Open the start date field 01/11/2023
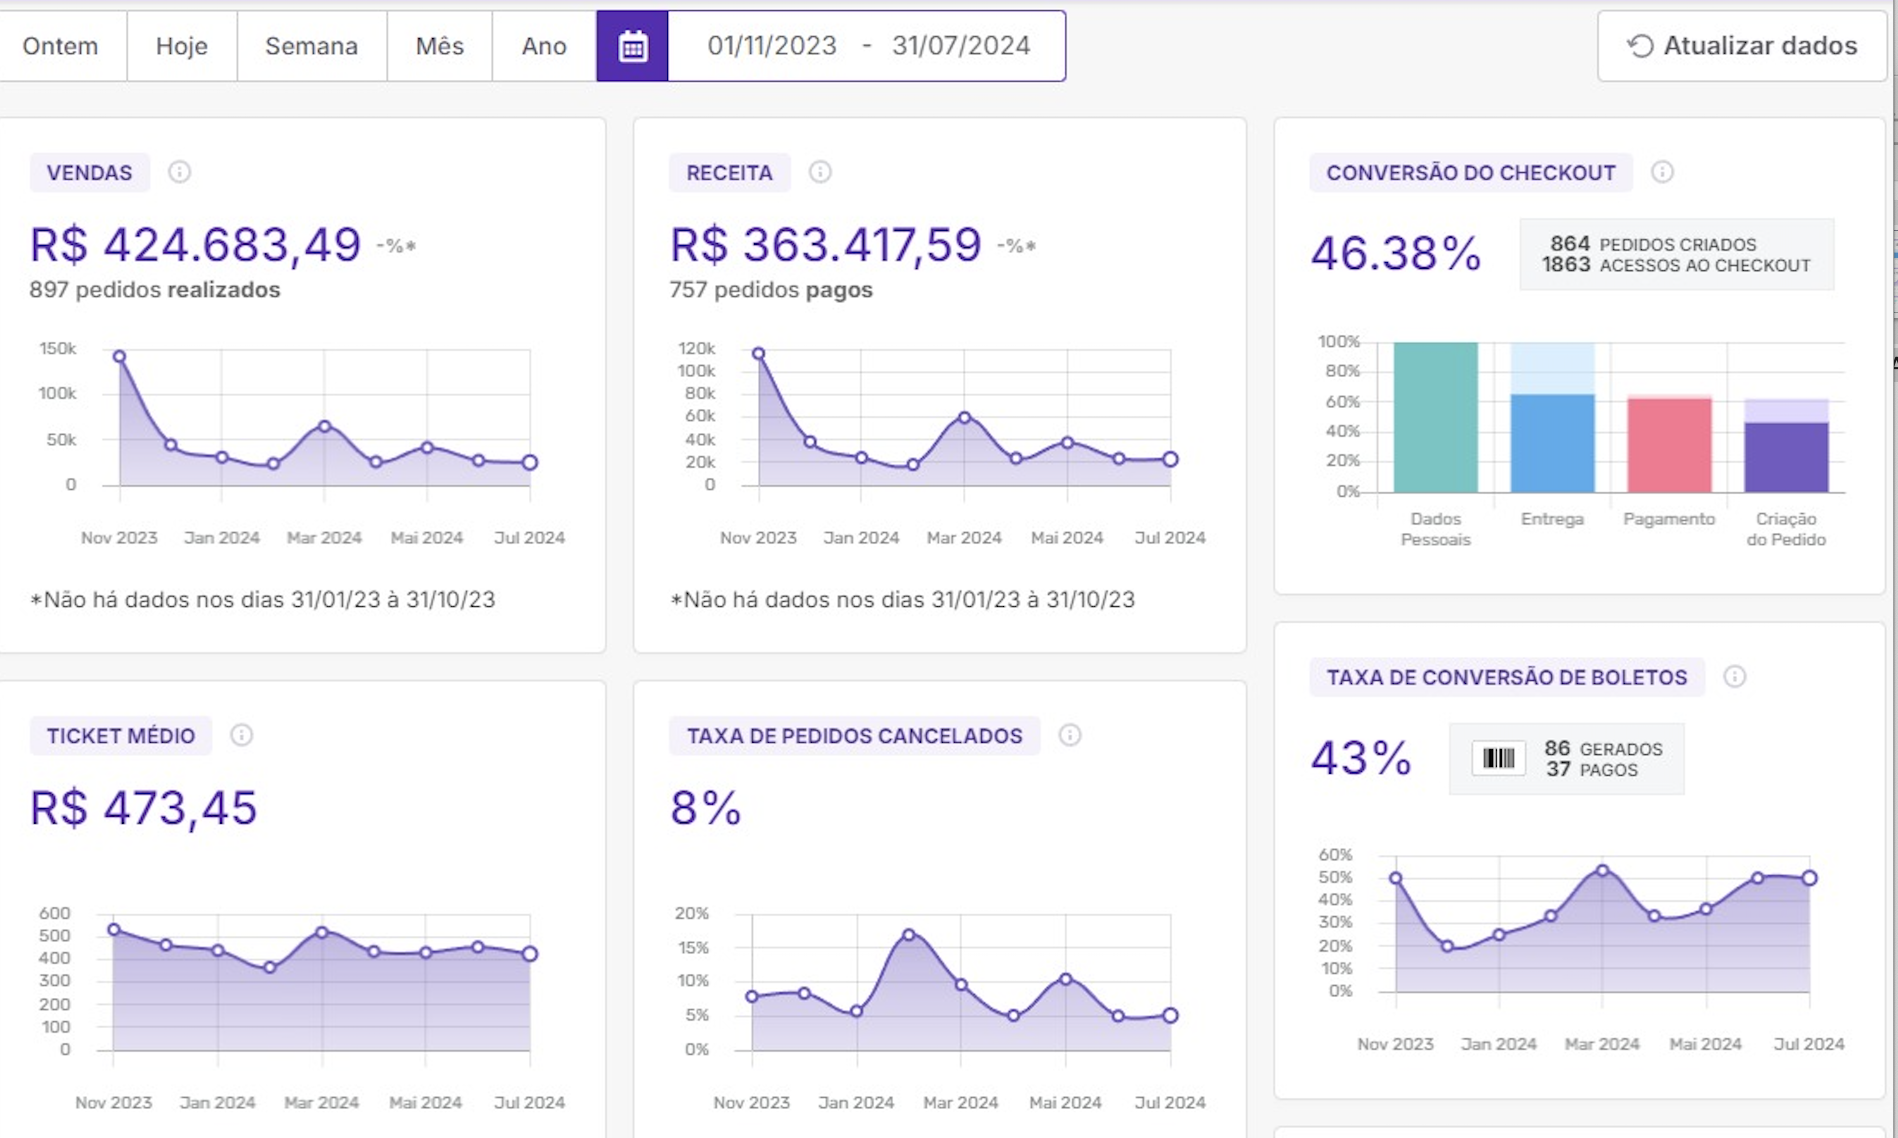Viewport: 1898px width, 1138px height. (x=772, y=45)
